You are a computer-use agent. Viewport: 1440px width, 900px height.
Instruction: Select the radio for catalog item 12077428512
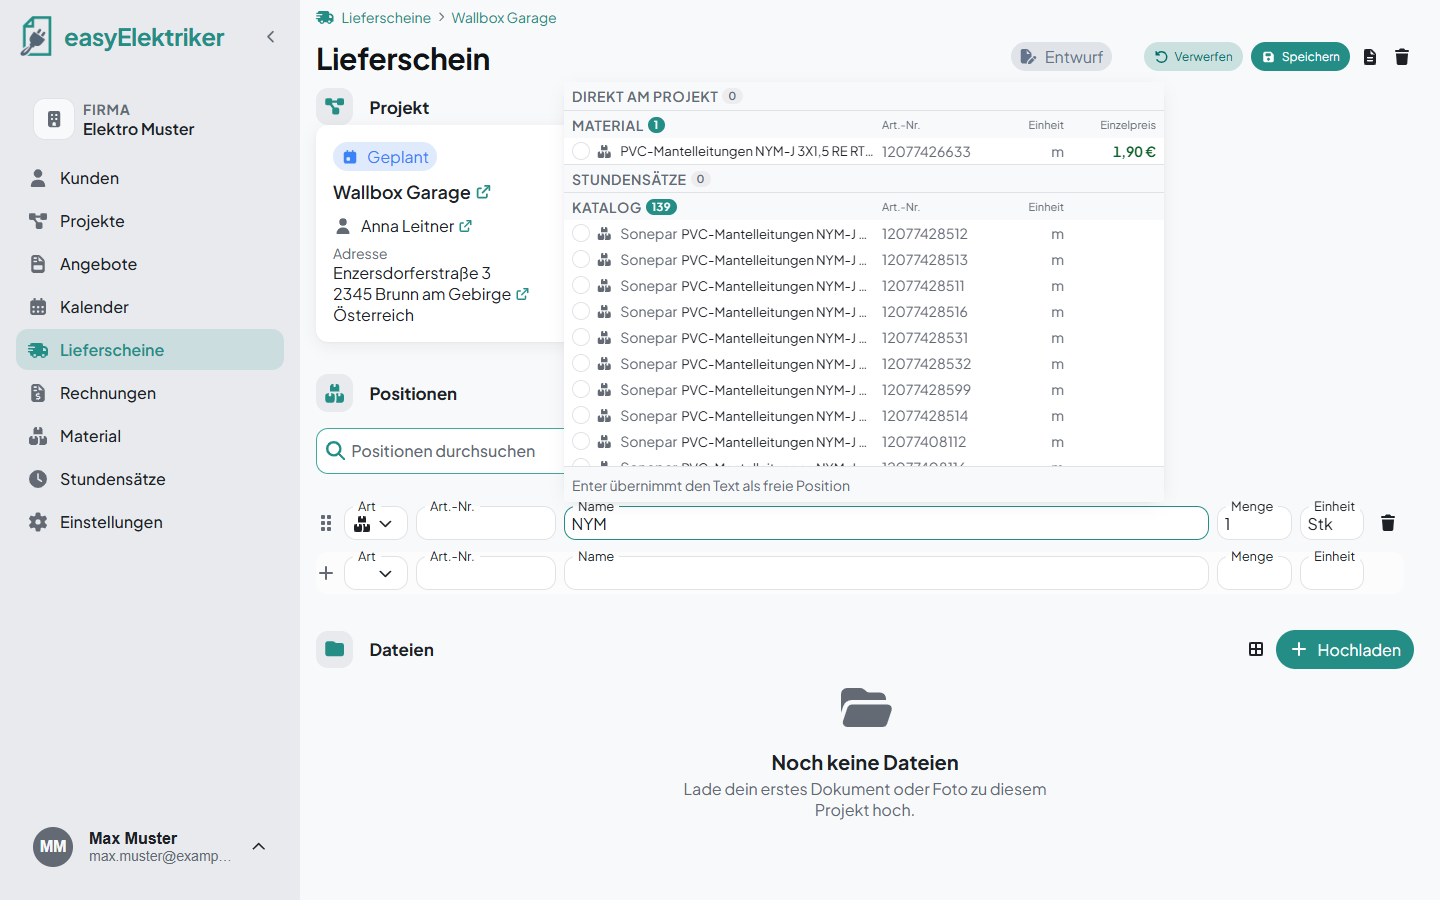581,233
